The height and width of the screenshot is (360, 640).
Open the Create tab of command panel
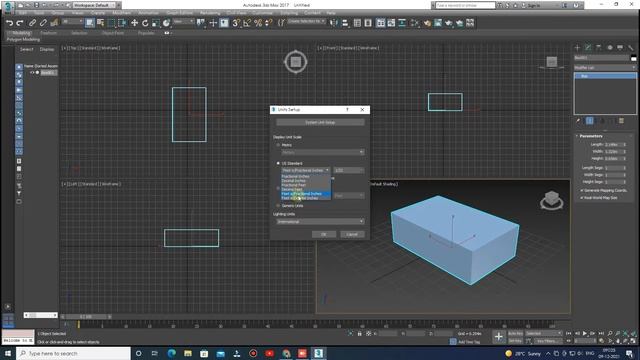578,48
